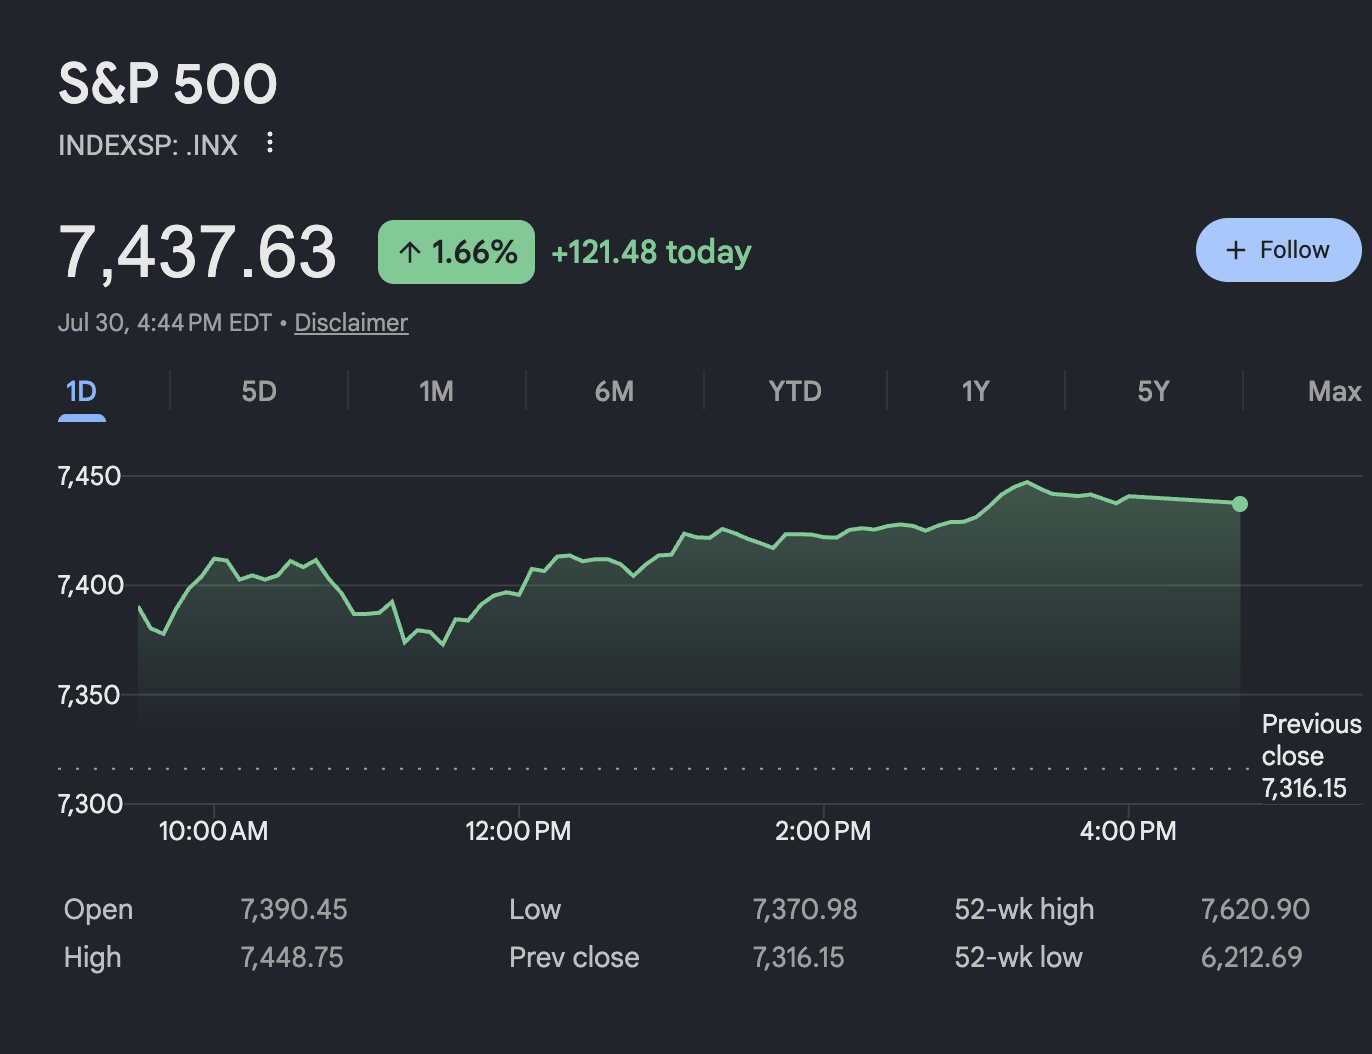Select the Max chart range tab
This screenshot has height=1054, width=1372.
[1334, 391]
